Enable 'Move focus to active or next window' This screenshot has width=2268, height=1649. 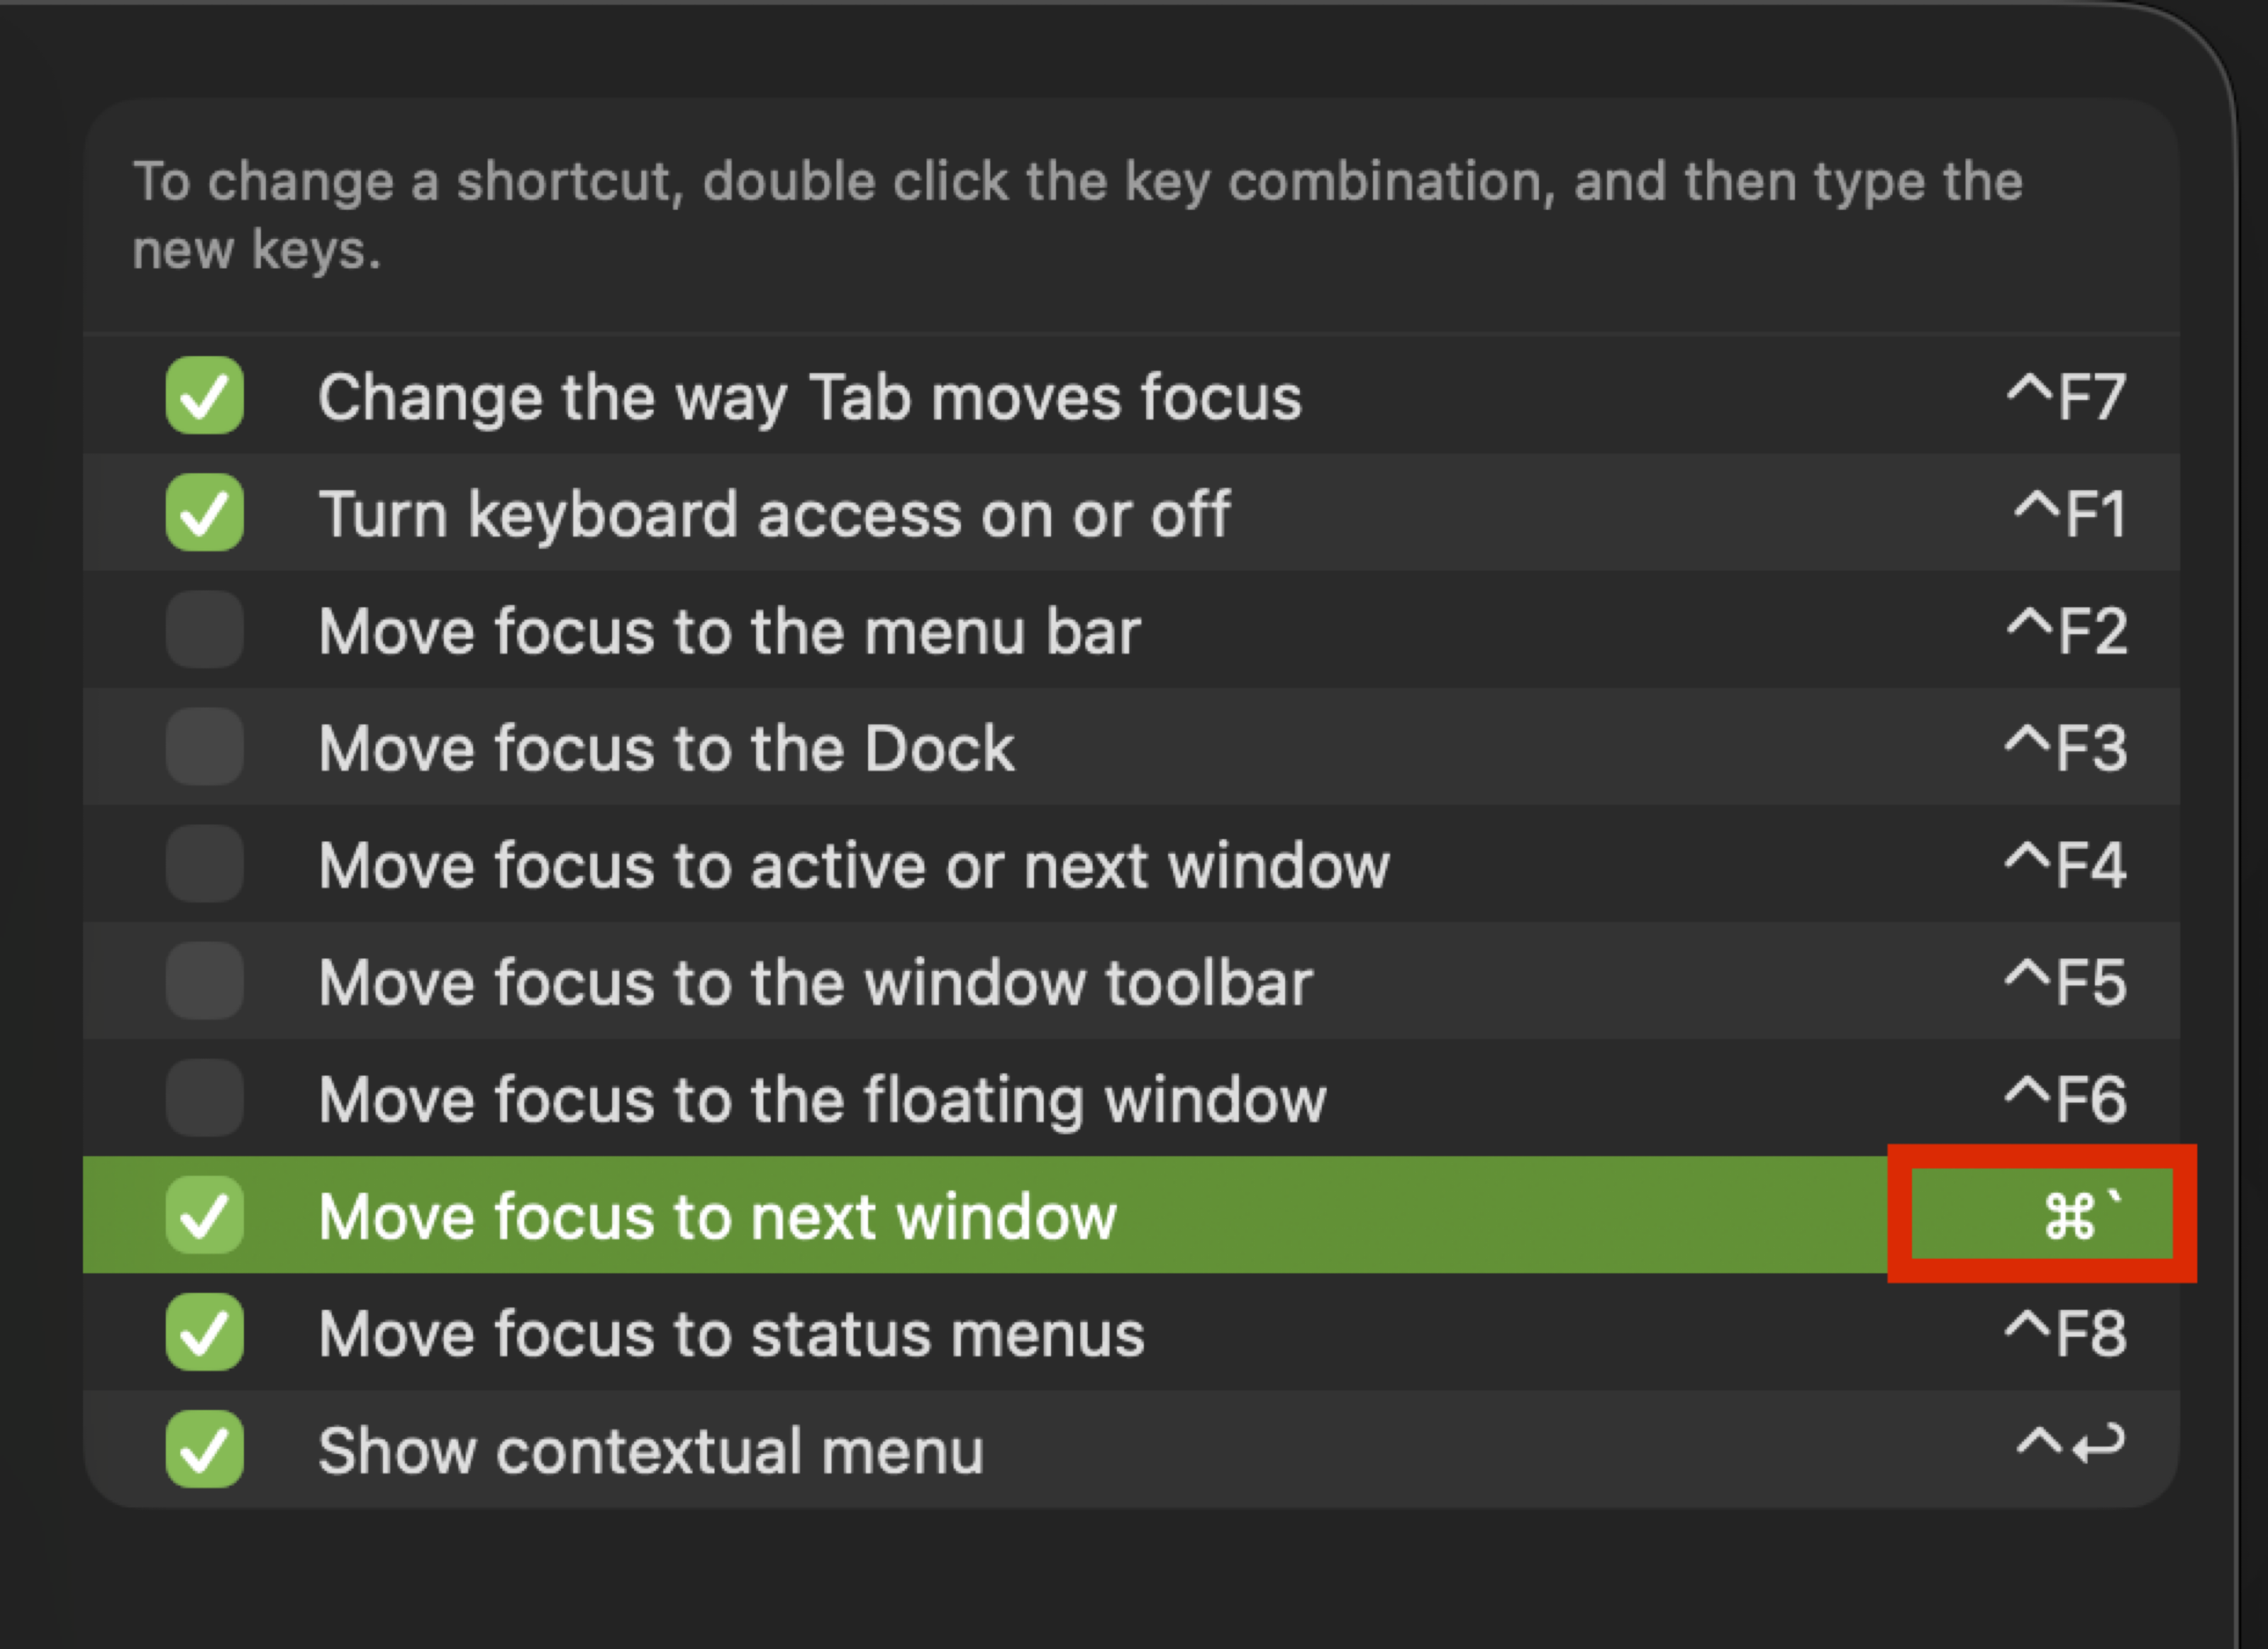[204, 864]
